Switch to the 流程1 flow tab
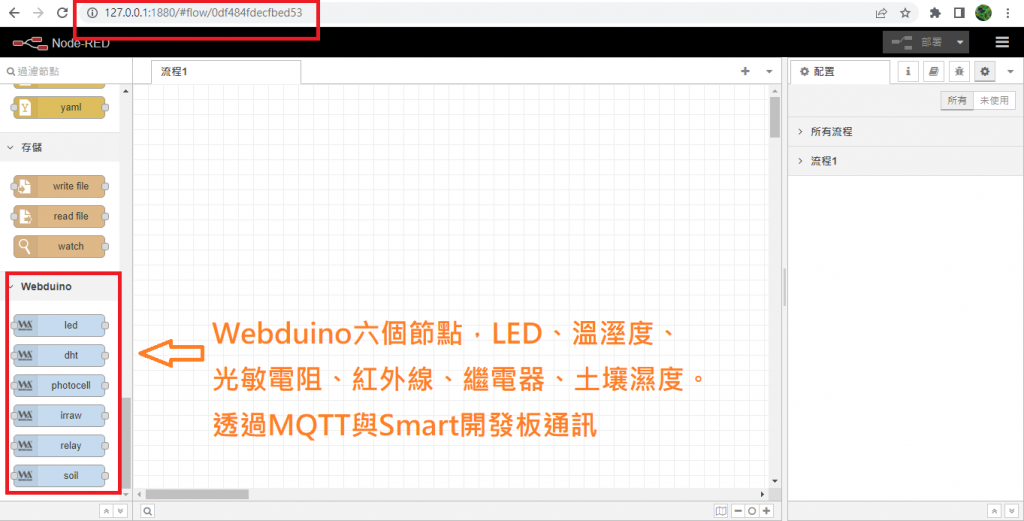This screenshot has height=521, width=1024. coord(226,72)
